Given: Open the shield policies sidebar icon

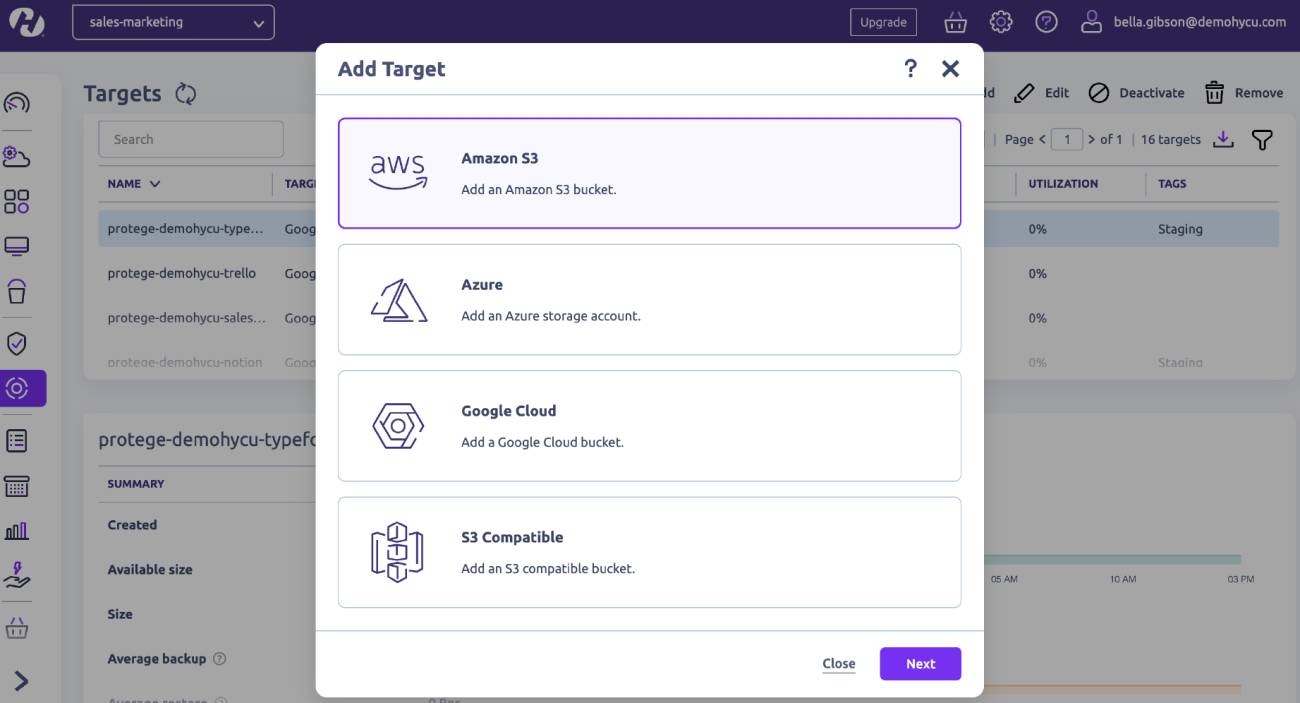Looking at the screenshot, I should pos(17,343).
